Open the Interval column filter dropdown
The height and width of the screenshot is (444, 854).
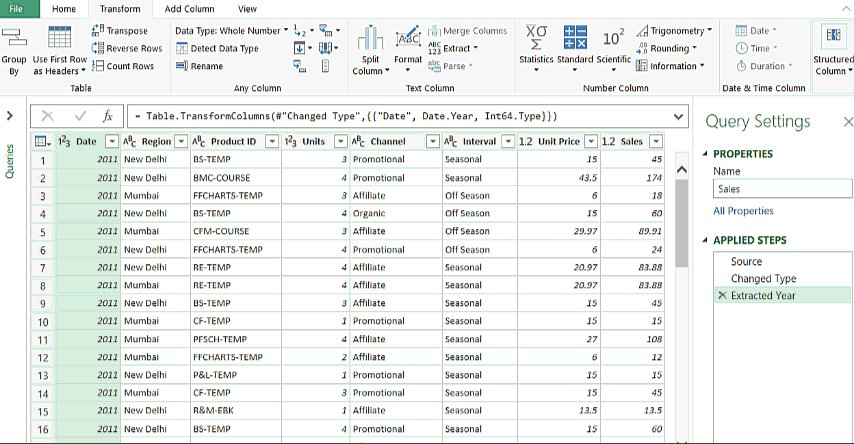point(508,142)
